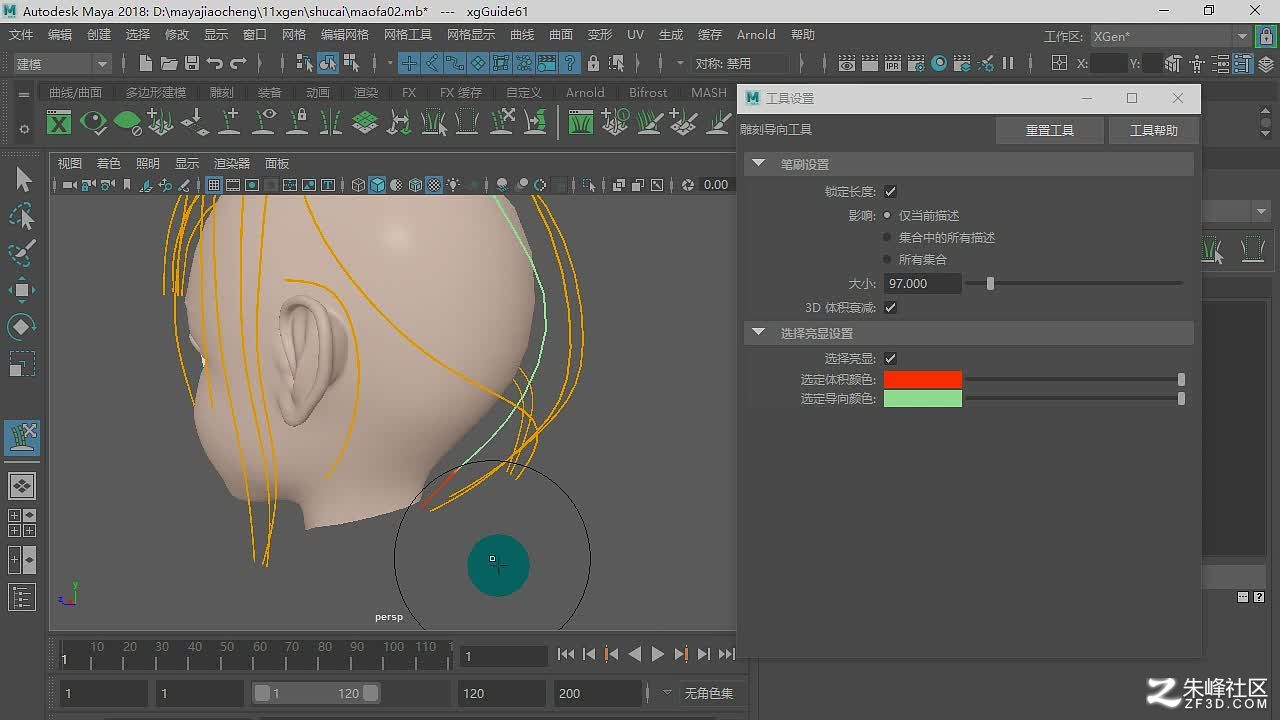This screenshot has width=1280, height=720.
Task: Open the 对称 symmetry dropdown
Action: pos(744,63)
